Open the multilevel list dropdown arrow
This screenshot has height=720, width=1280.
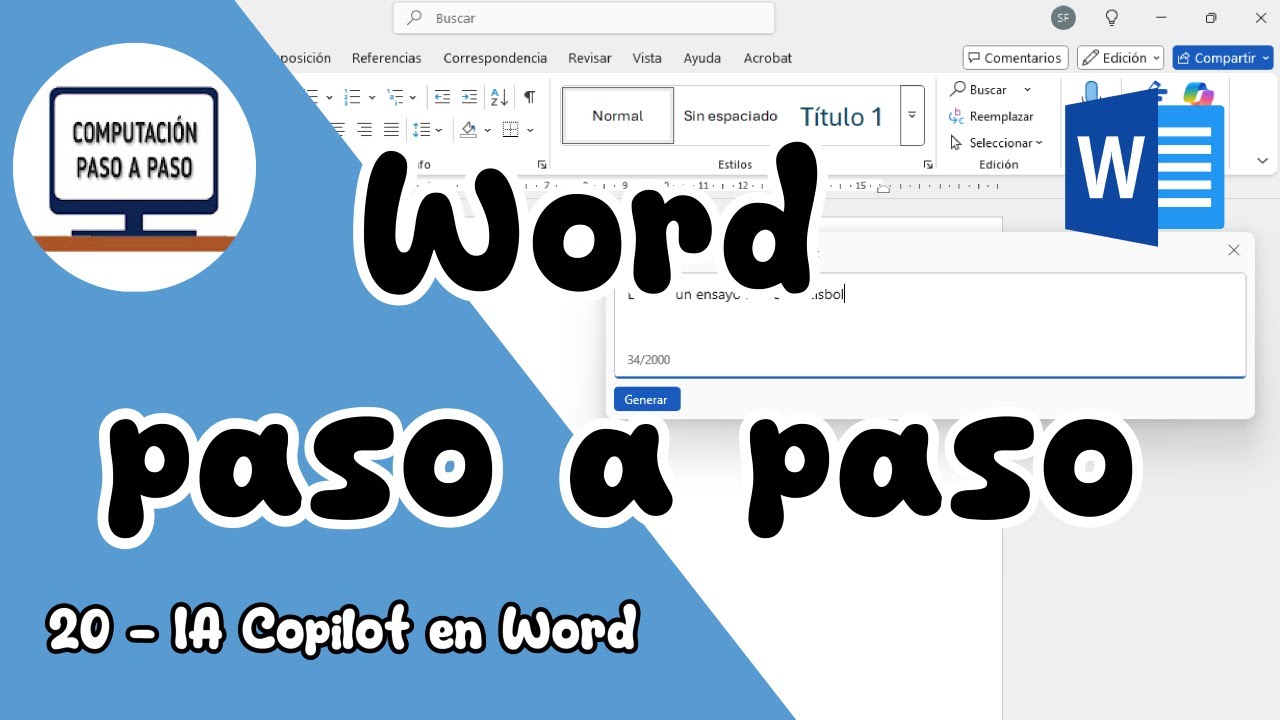click(413, 98)
